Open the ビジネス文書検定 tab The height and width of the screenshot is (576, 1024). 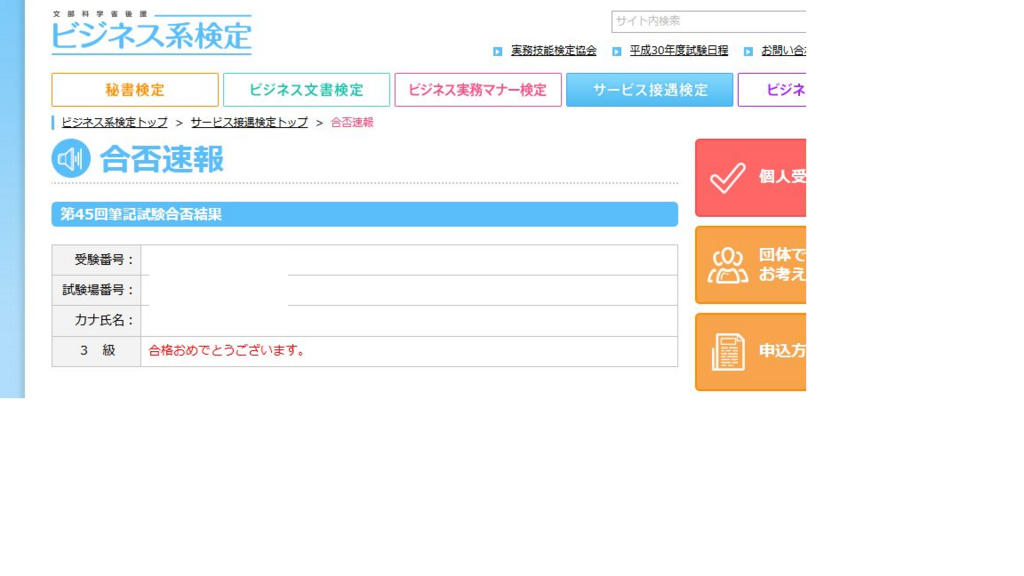tap(306, 90)
